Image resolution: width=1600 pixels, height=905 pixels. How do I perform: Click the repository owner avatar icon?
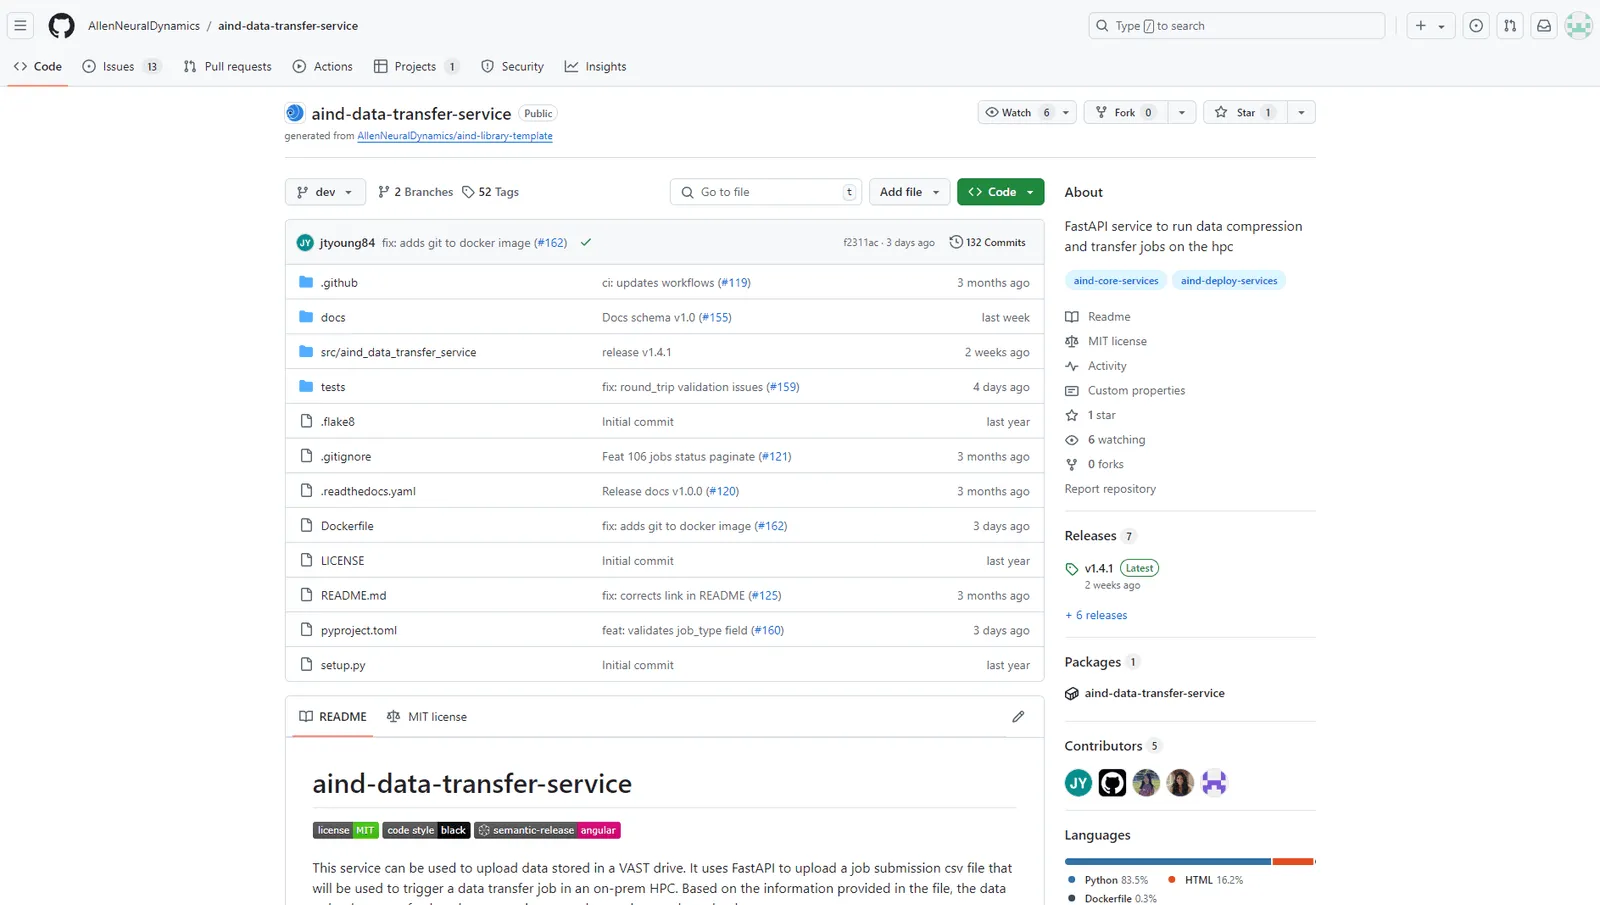(x=294, y=114)
